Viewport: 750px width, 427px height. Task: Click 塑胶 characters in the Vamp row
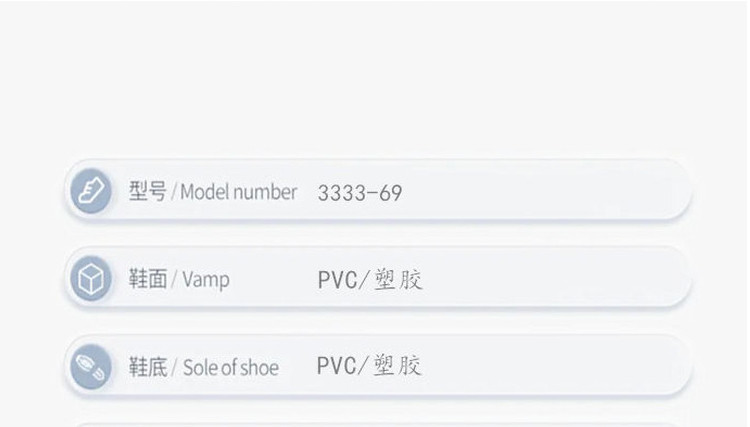[x=398, y=280]
